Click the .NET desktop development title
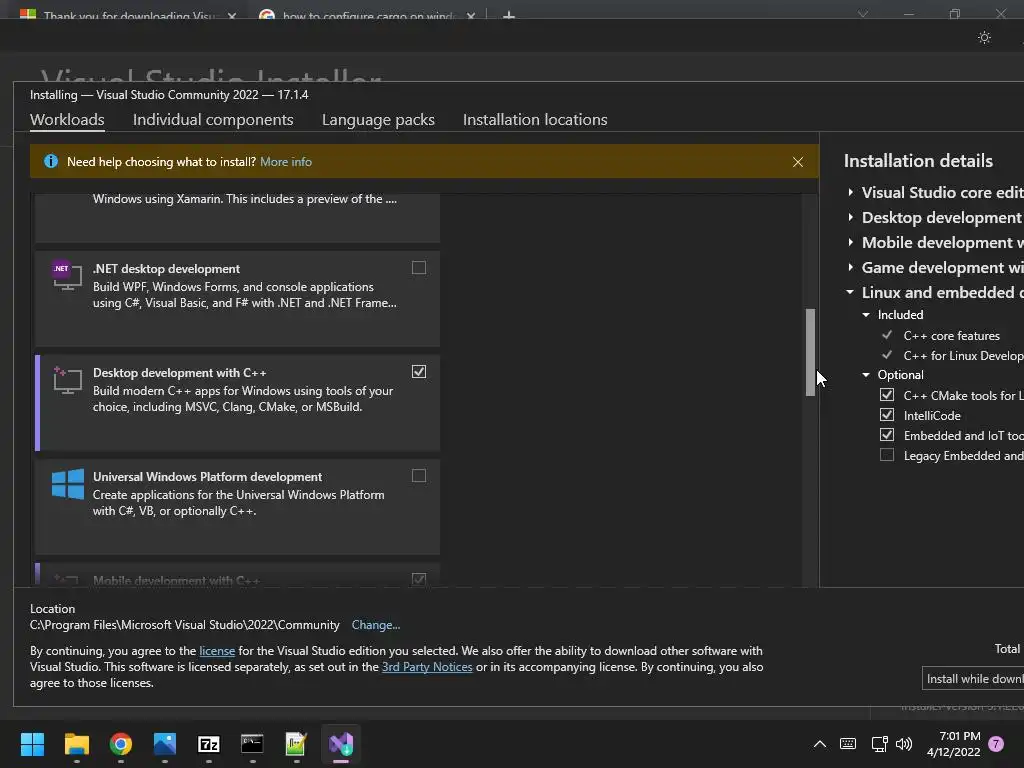The image size is (1024, 768). [x=166, y=268]
